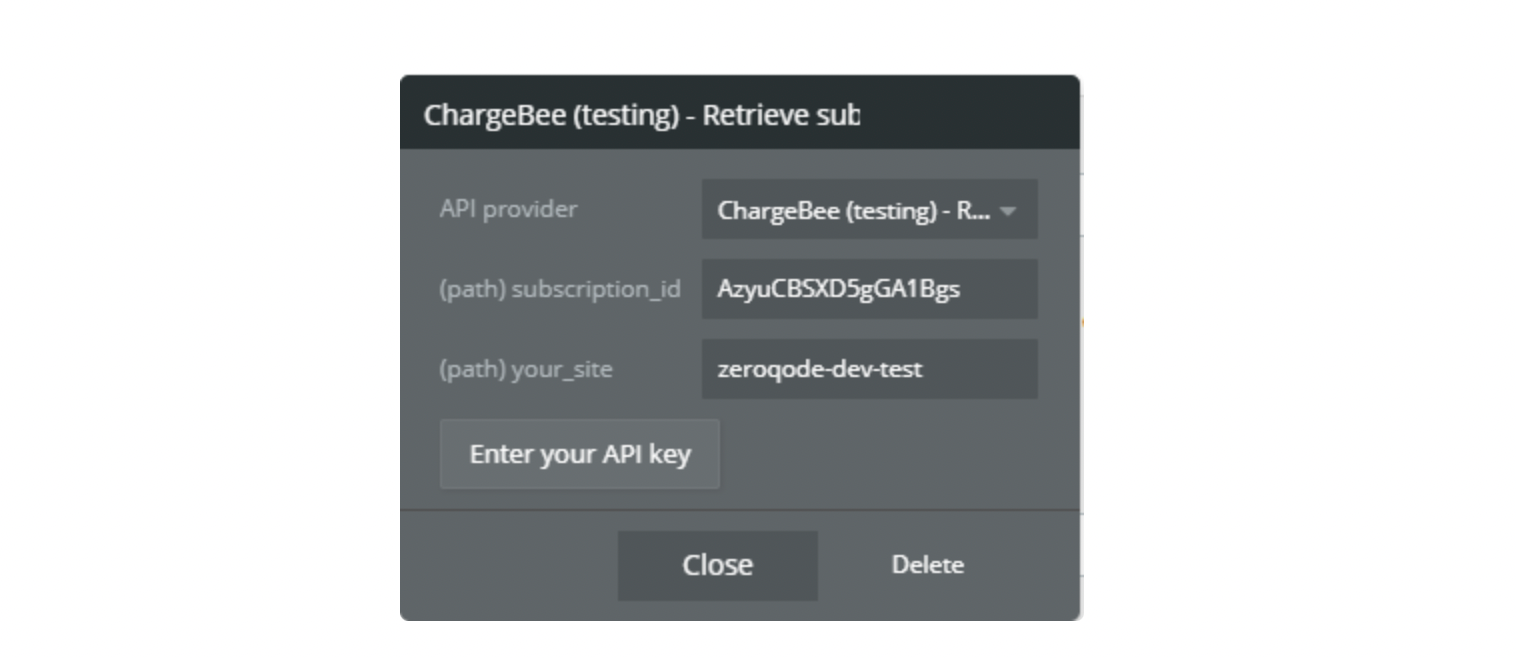Click dark header area right of title text
Viewport: 1516px width, 658px height.
(x=970, y=113)
